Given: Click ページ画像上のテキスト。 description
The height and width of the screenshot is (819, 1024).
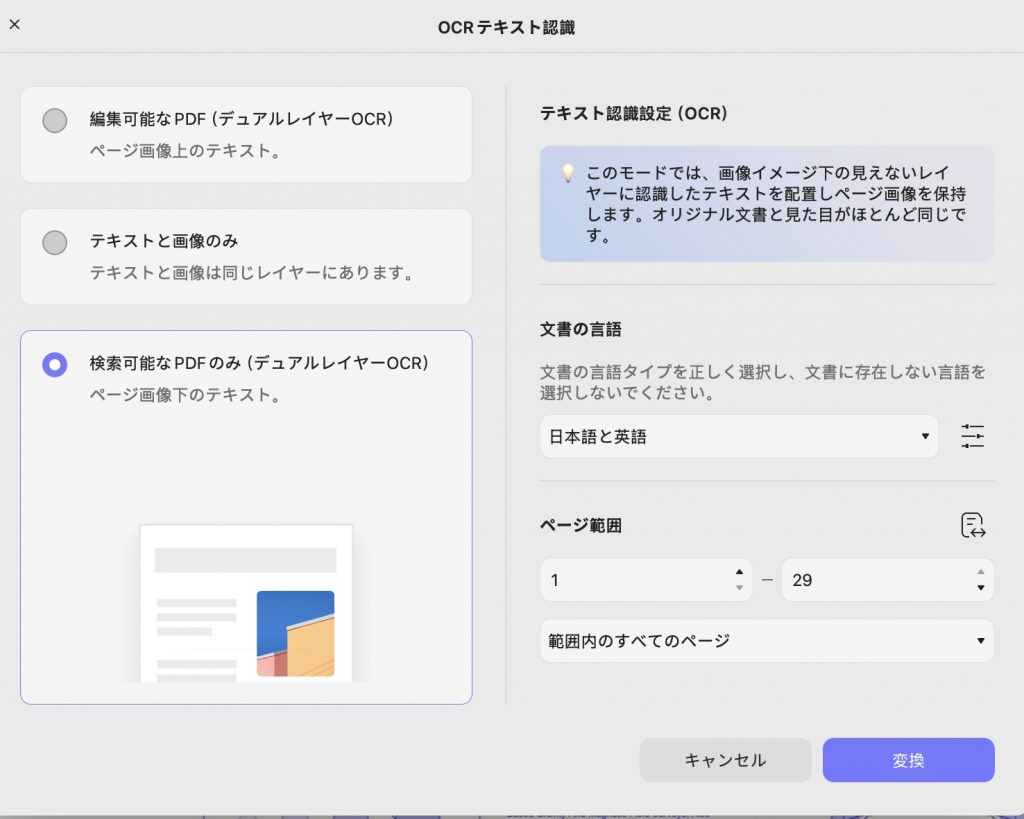Looking at the screenshot, I should pos(186,151).
